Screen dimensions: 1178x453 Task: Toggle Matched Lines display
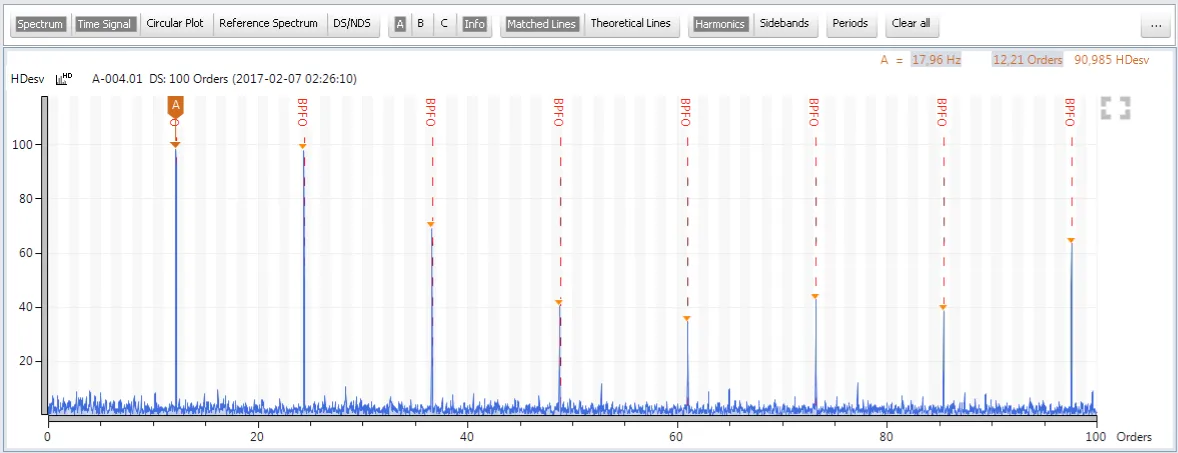pos(541,23)
